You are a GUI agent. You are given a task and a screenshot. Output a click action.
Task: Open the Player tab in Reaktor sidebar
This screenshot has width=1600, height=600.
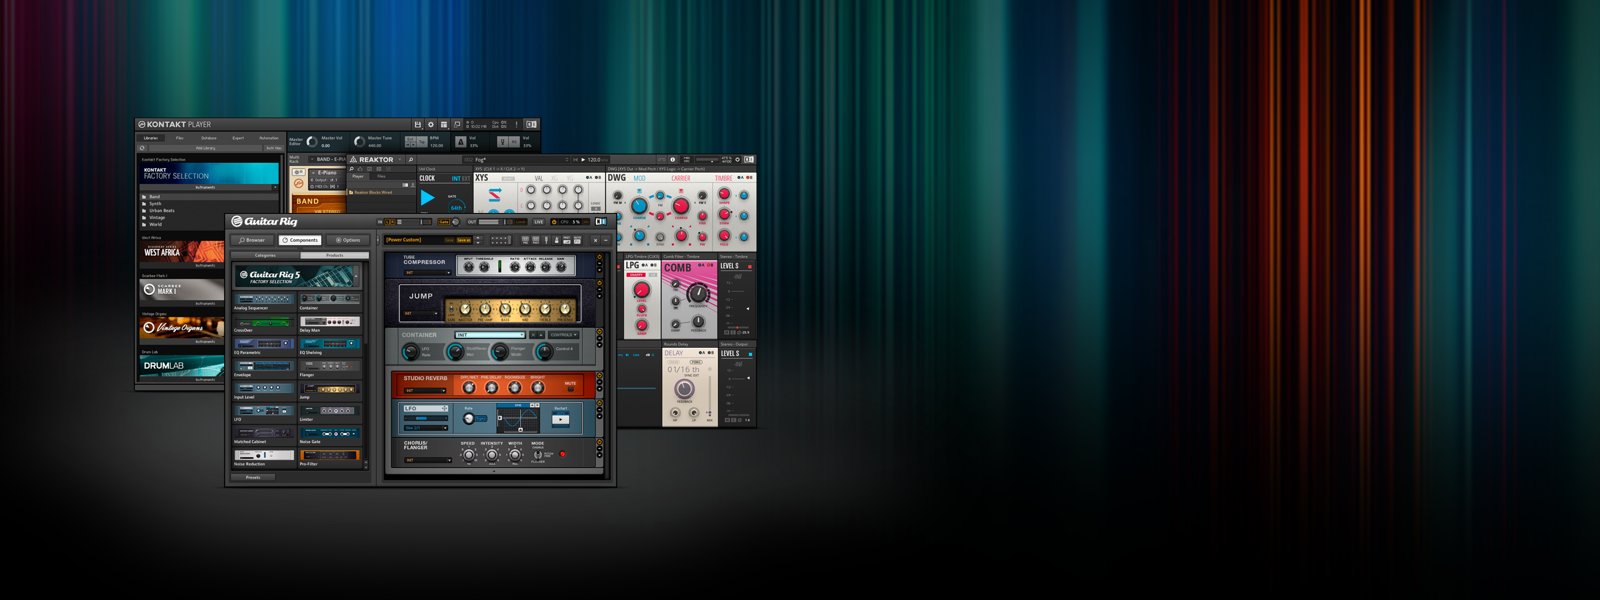click(x=357, y=176)
